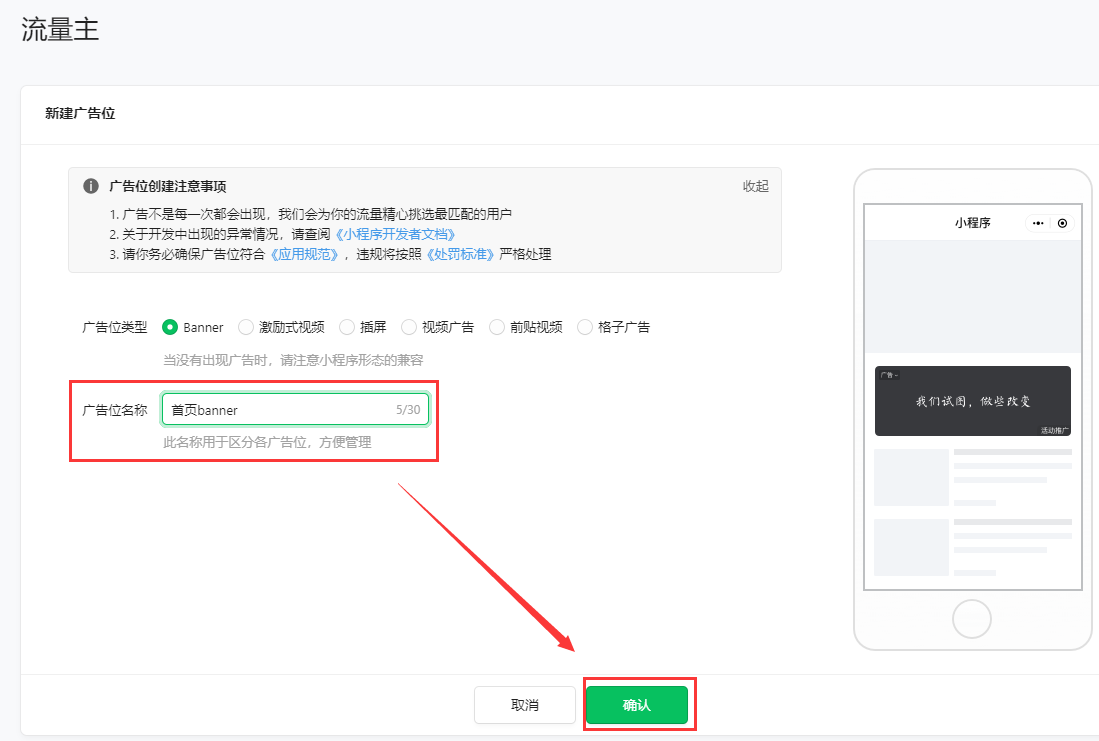Image resolution: width=1099 pixels, height=741 pixels.
Task: Pick the 视频广告 radio option
Action: (x=409, y=327)
